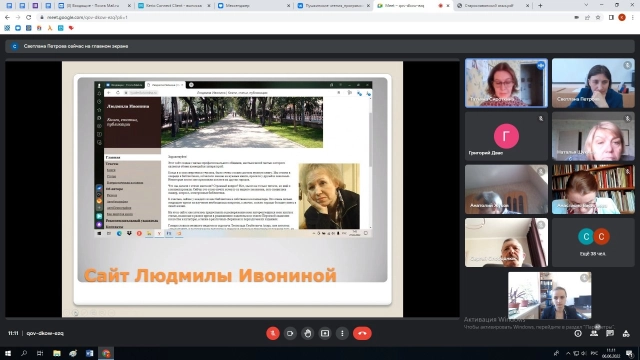This screenshot has width=640, height=360.
Task: Switch to the Mail.ru inbox tab
Action: click(x=93, y=6)
